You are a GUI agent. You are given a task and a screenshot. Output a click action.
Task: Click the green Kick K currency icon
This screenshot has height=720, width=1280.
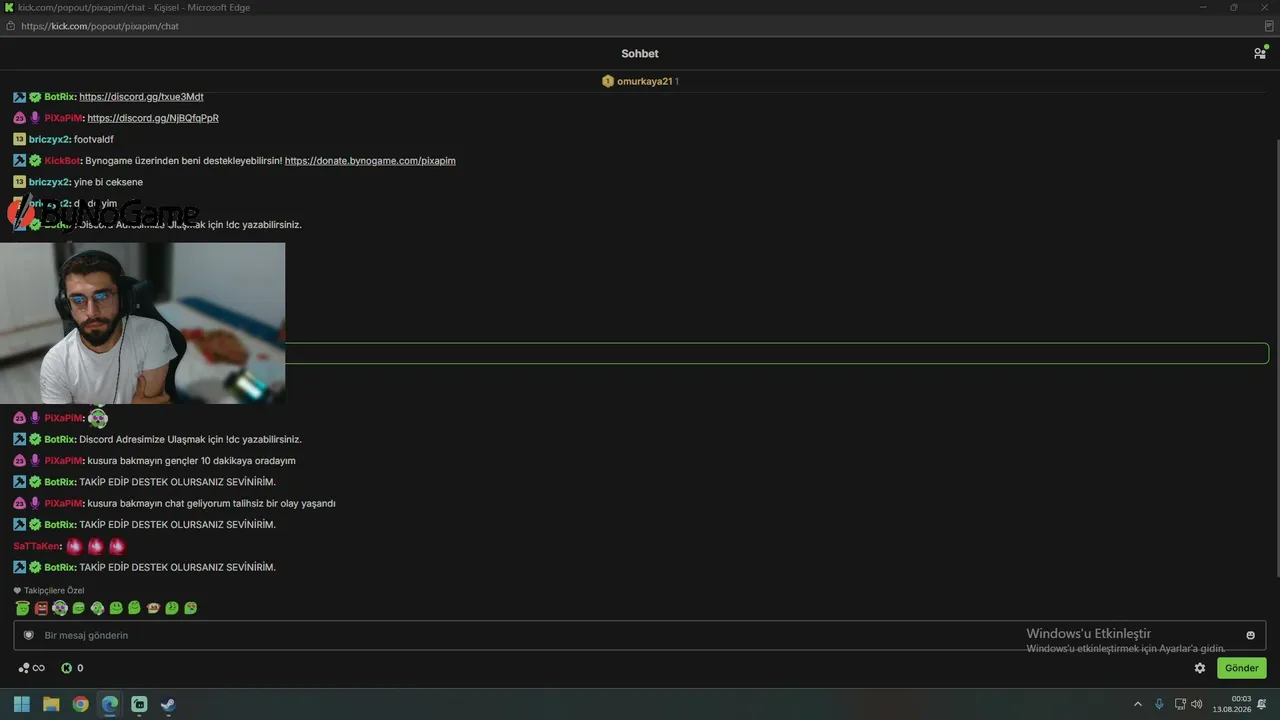click(67, 668)
